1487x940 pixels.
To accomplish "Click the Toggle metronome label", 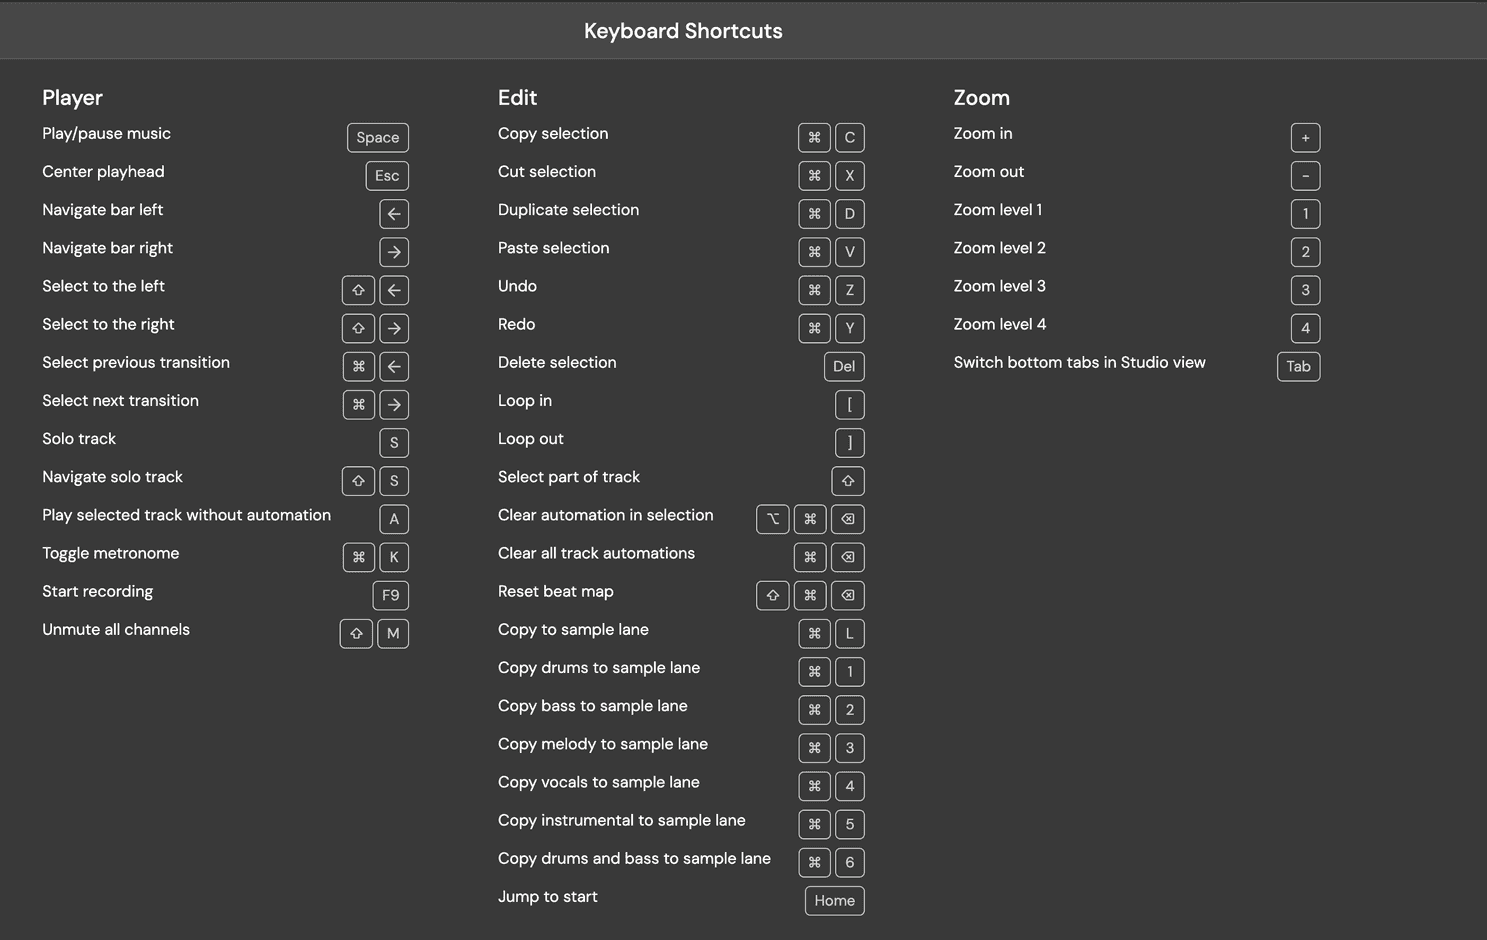I will point(111,553).
